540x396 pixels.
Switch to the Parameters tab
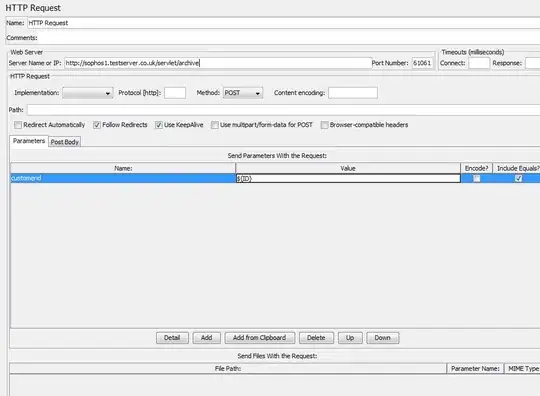pos(29,141)
